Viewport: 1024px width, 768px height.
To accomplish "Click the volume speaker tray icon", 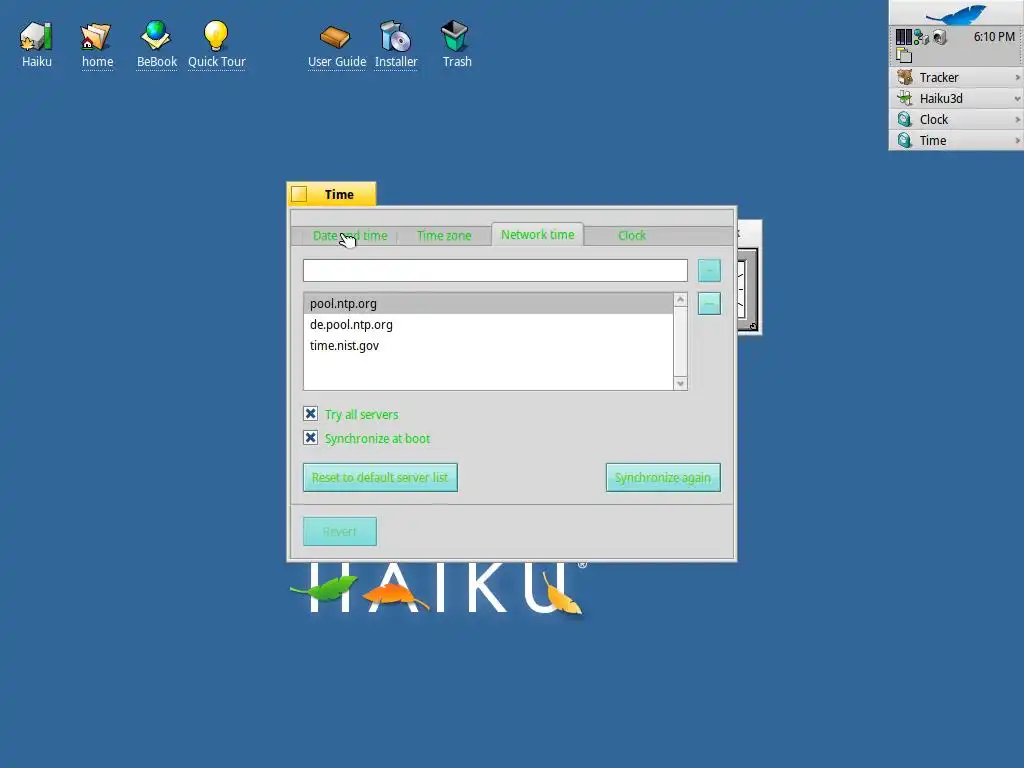I will [x=940, y=37].
